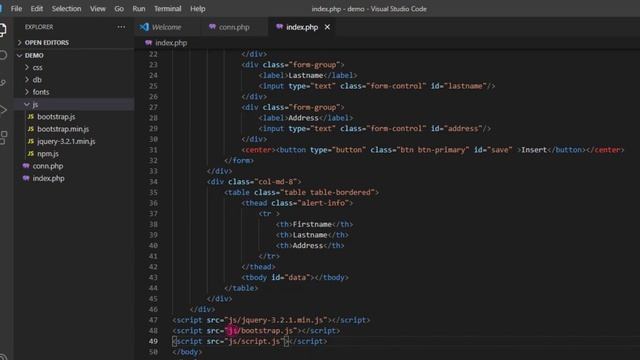Viewport: 640px width, 360px height.
Task: Open the Edit menu
Action: tap(36, 9)
